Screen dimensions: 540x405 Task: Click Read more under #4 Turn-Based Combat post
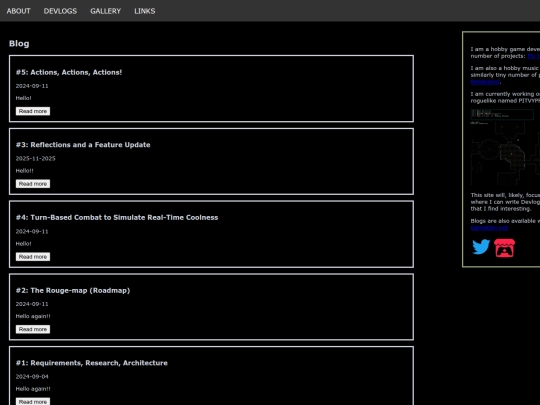click(33, 257)
